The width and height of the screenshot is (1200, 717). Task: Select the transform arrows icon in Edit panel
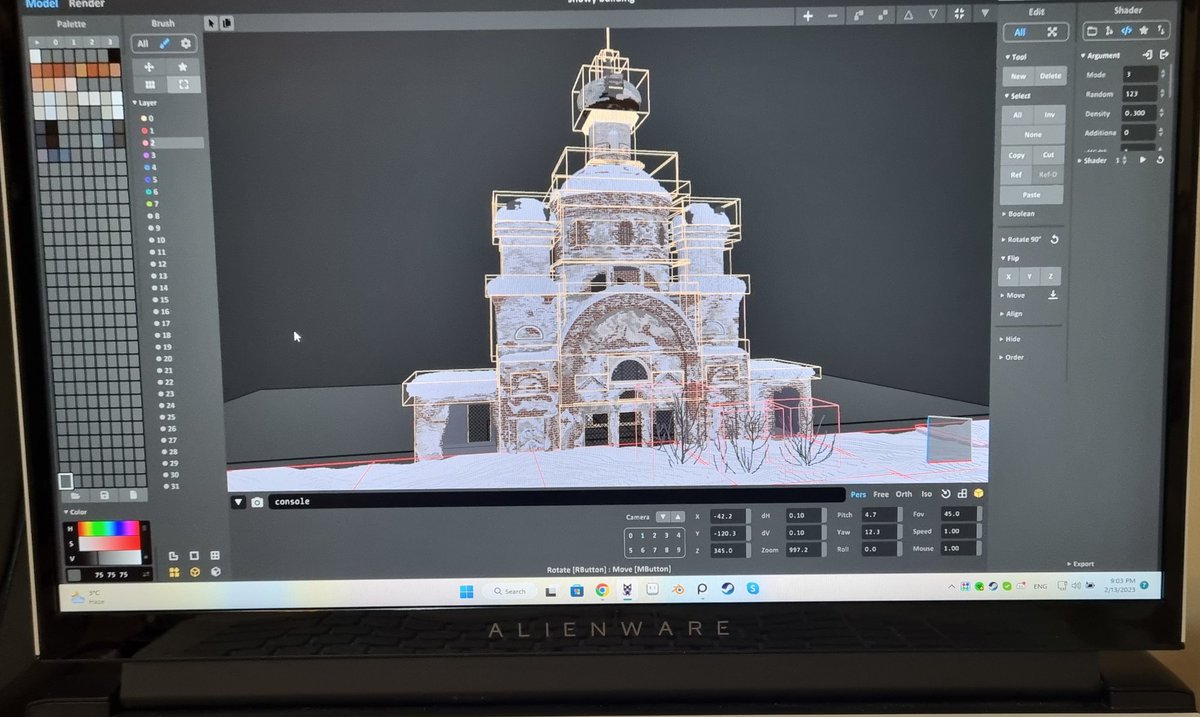click(1052, 32)
